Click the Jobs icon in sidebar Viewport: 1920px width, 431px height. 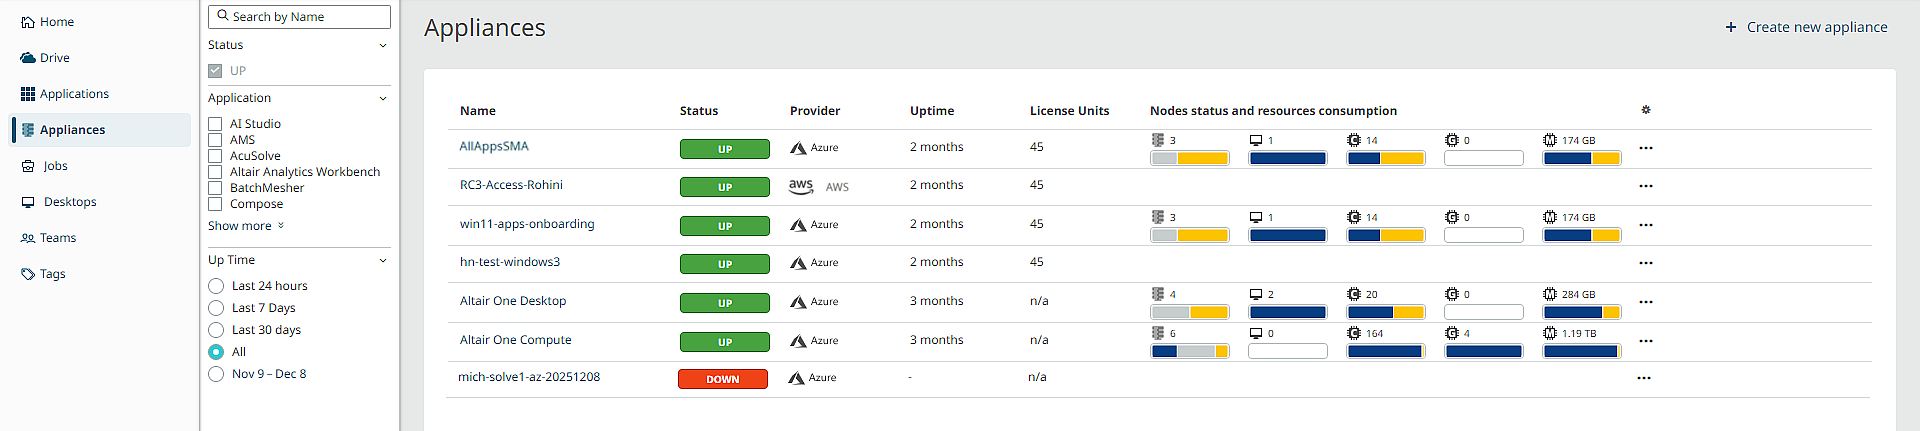(x=28, y=166)
